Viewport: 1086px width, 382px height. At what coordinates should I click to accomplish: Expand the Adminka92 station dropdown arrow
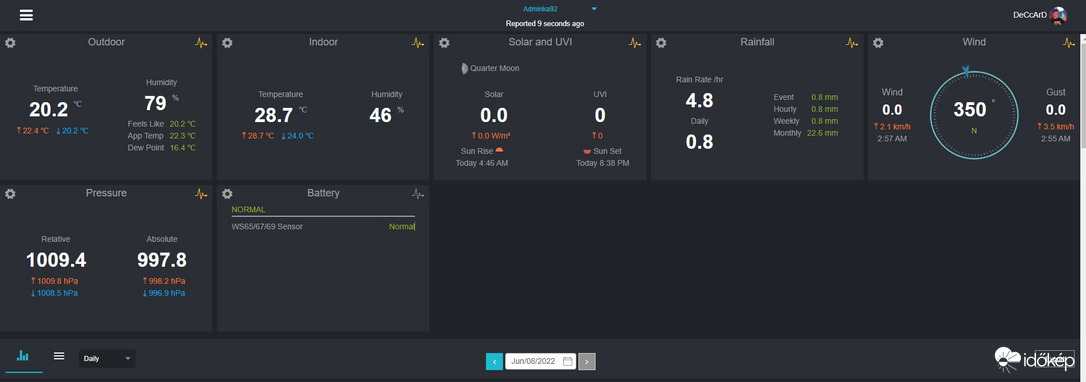click(x=594, y=9)
